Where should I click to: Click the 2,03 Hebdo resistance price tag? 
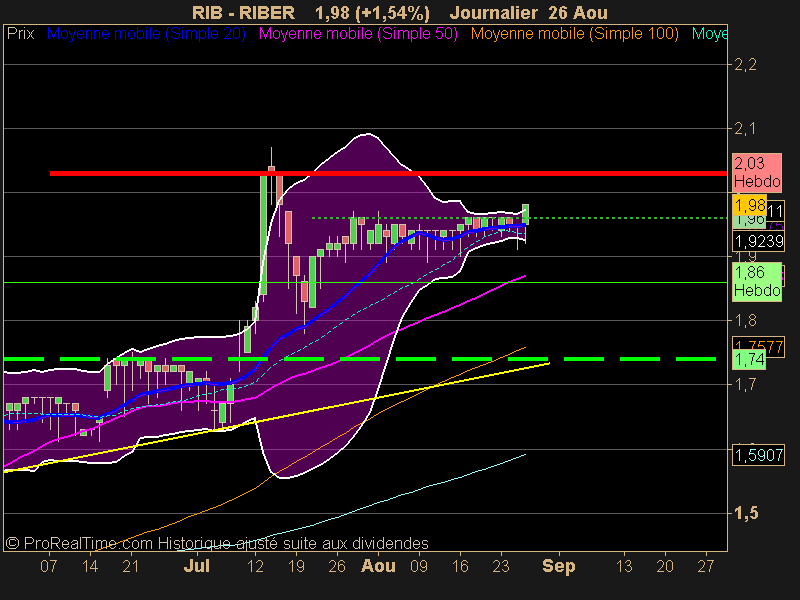point(757,172)
